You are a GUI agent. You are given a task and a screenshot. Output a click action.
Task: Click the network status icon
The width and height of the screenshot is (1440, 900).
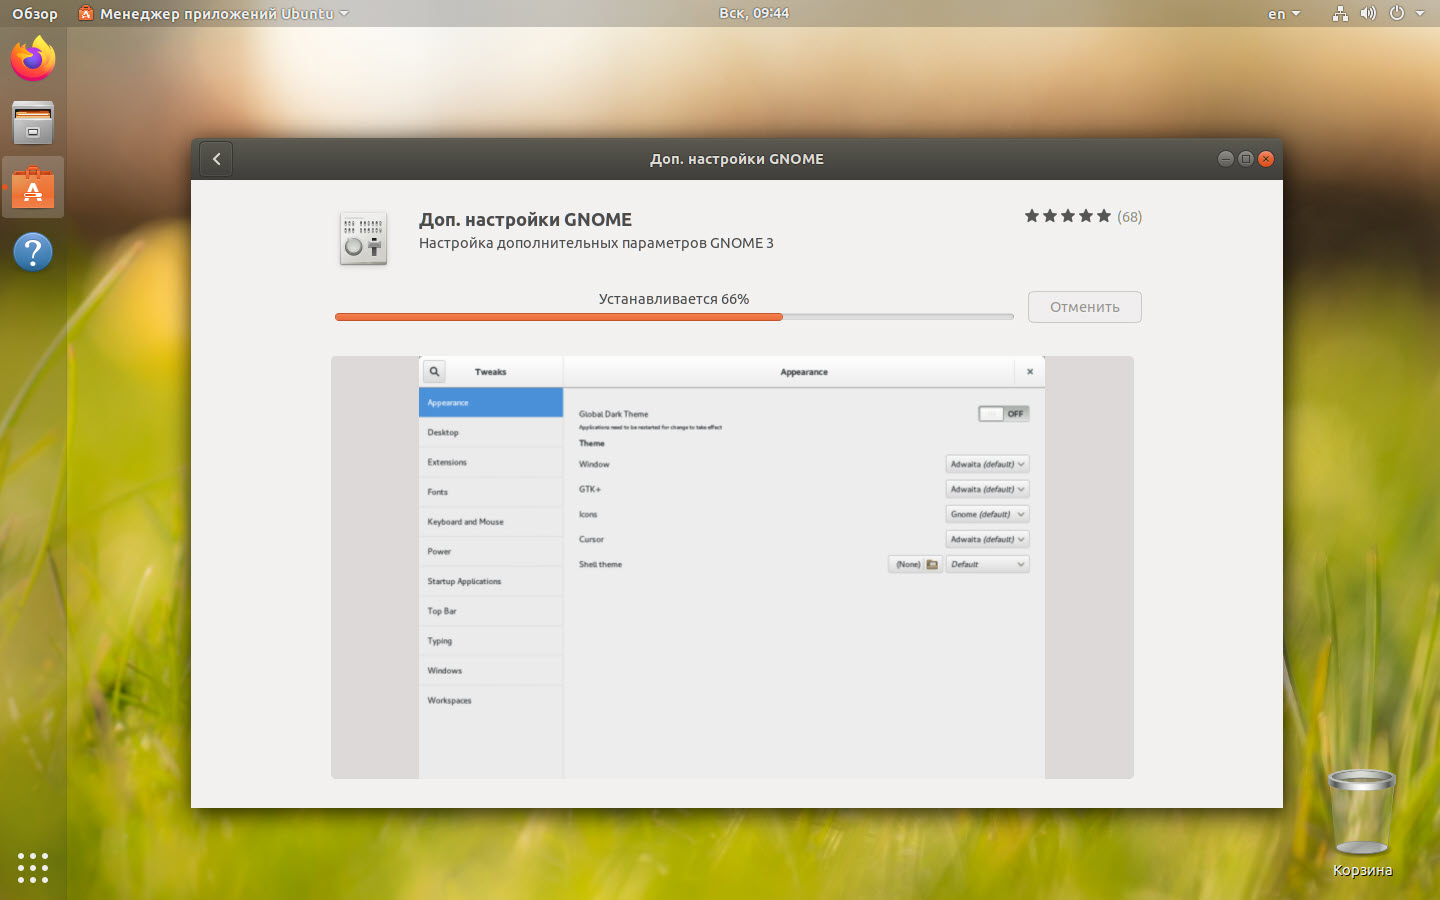click(1340, 14)
